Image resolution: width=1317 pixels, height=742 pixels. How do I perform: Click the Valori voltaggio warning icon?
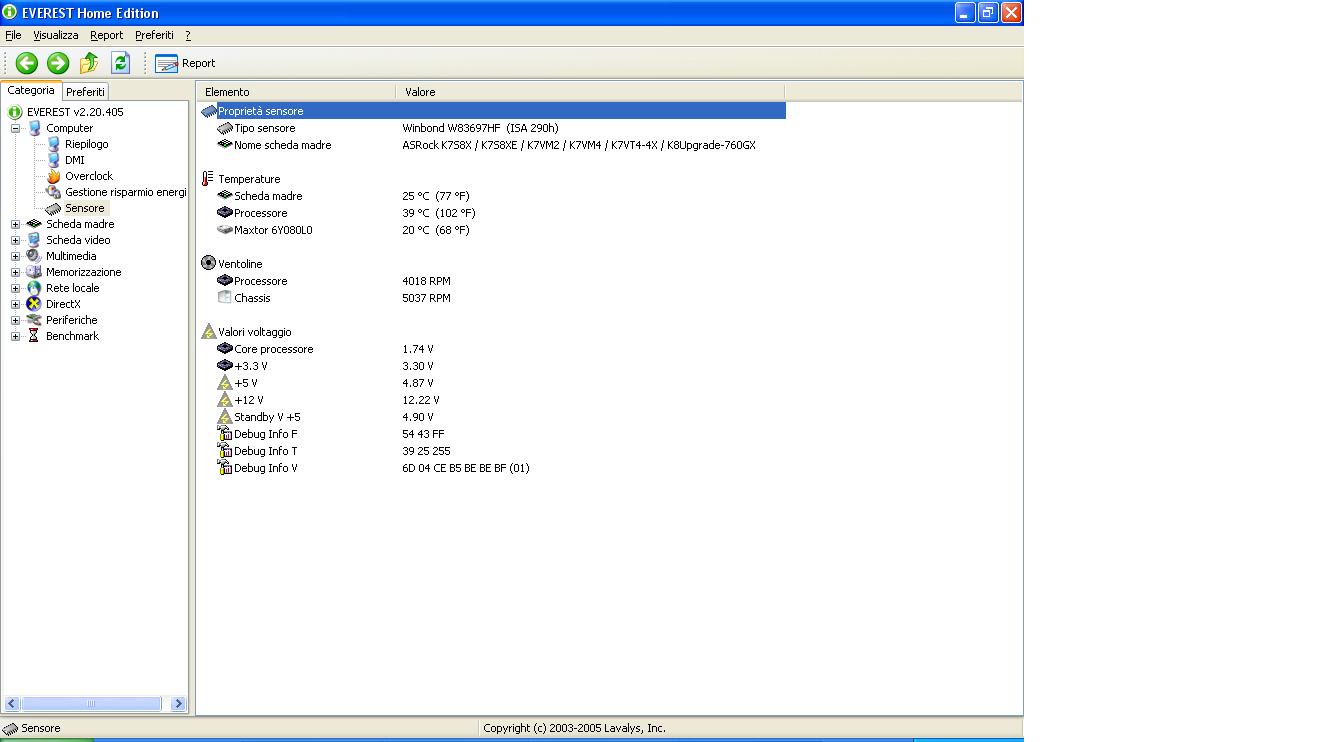[x=208, y=331]
